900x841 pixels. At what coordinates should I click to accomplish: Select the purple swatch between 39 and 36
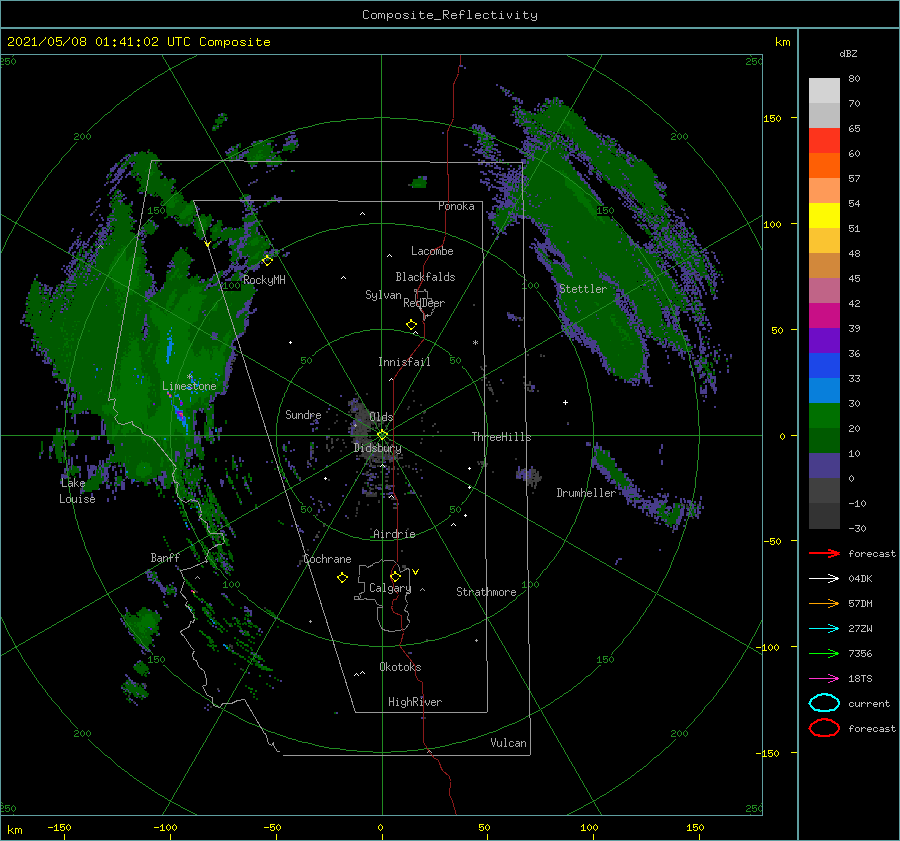click(824, 341)
